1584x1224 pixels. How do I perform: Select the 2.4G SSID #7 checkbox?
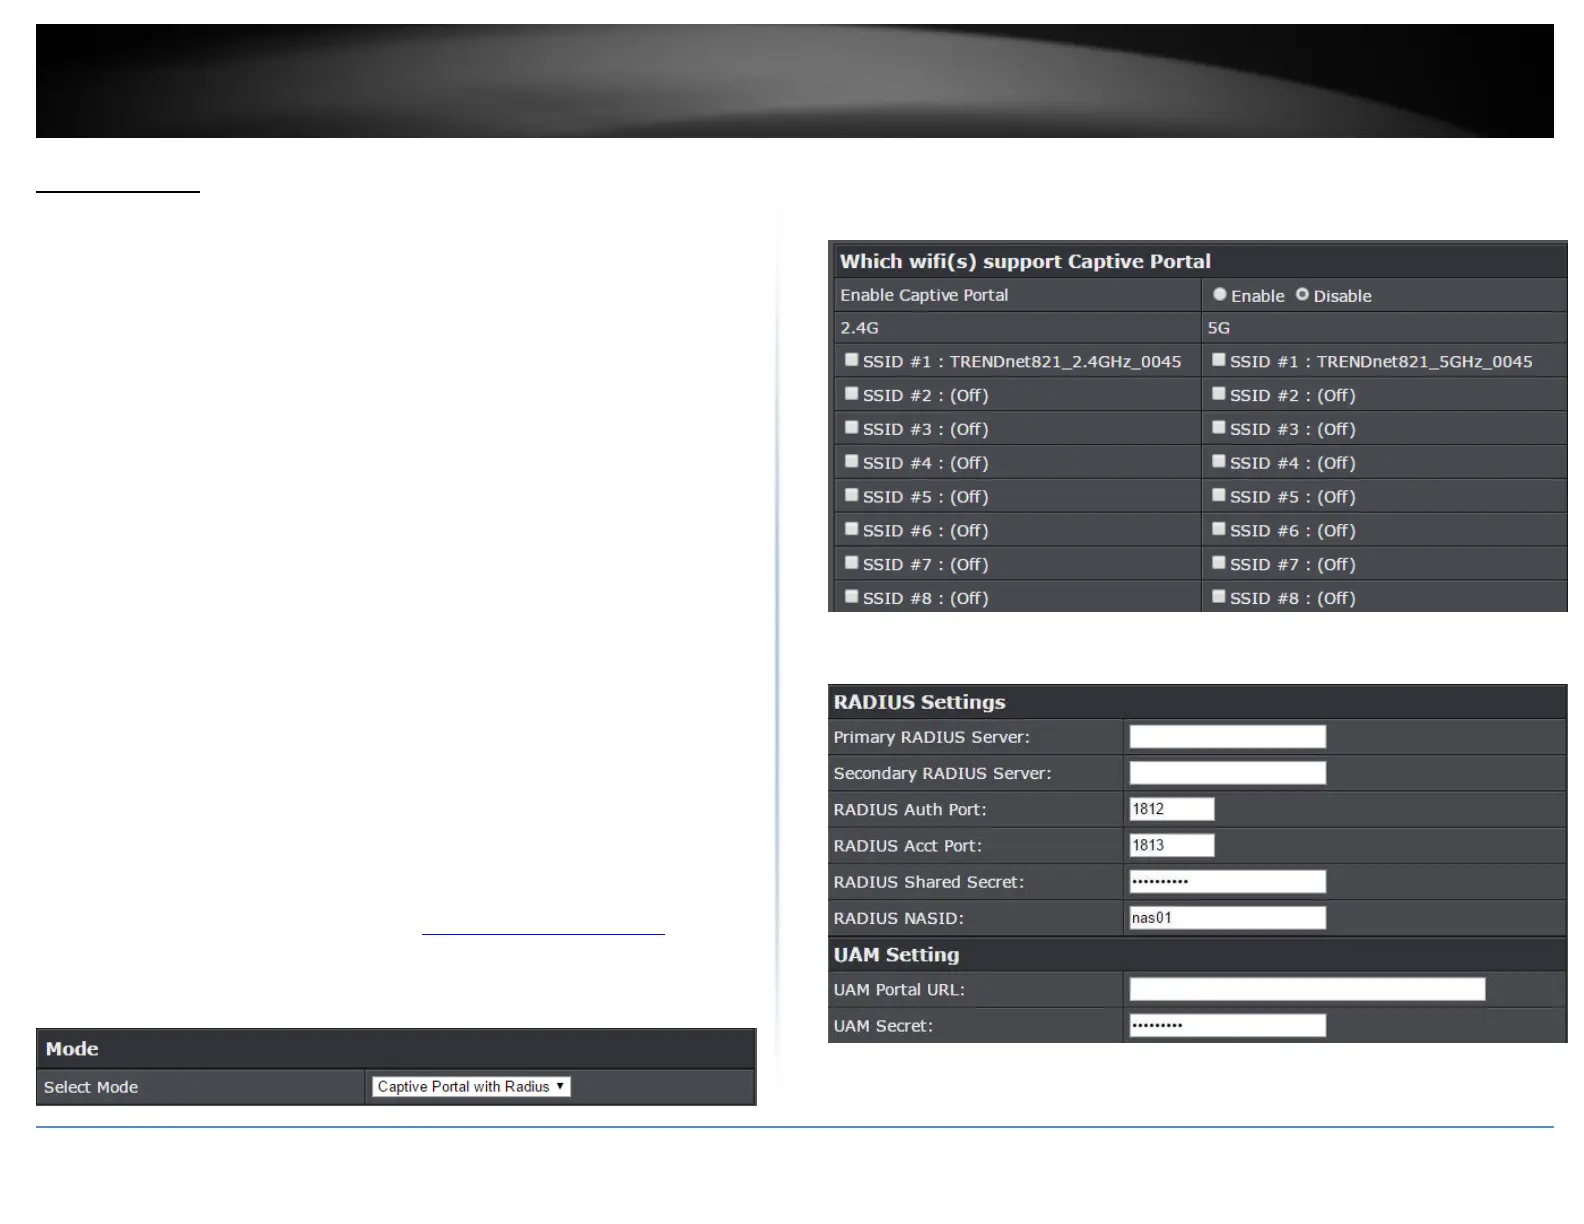pos(851,563)
